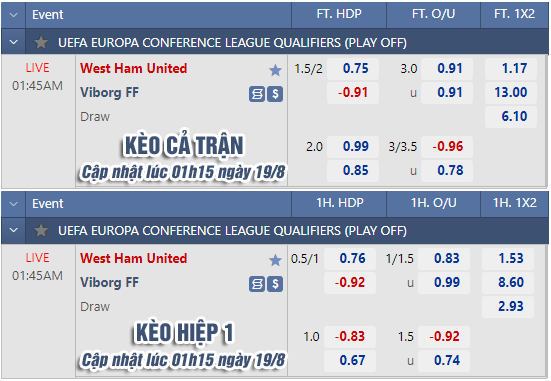This screenshot has height=381, width=551.
Task: Click the statistics icon in full-time Viborg FF row
Action: 257,94
